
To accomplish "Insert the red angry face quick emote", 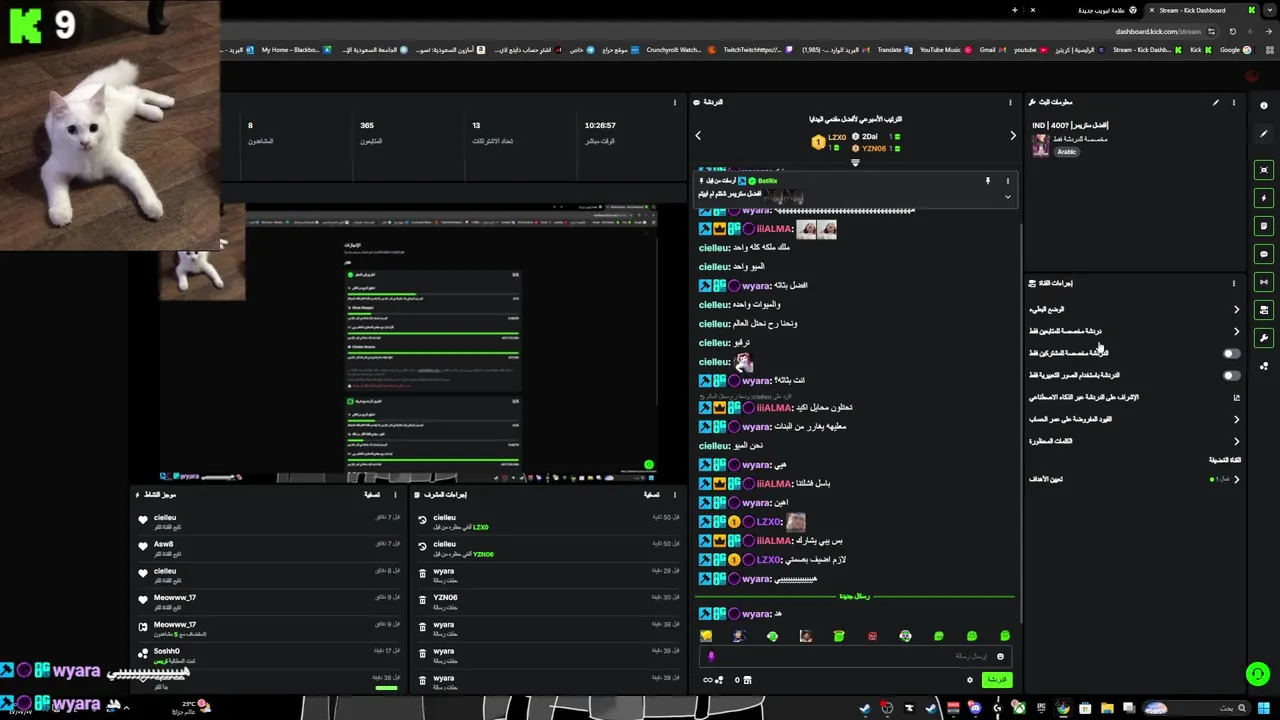I will (x=872, y=636).
